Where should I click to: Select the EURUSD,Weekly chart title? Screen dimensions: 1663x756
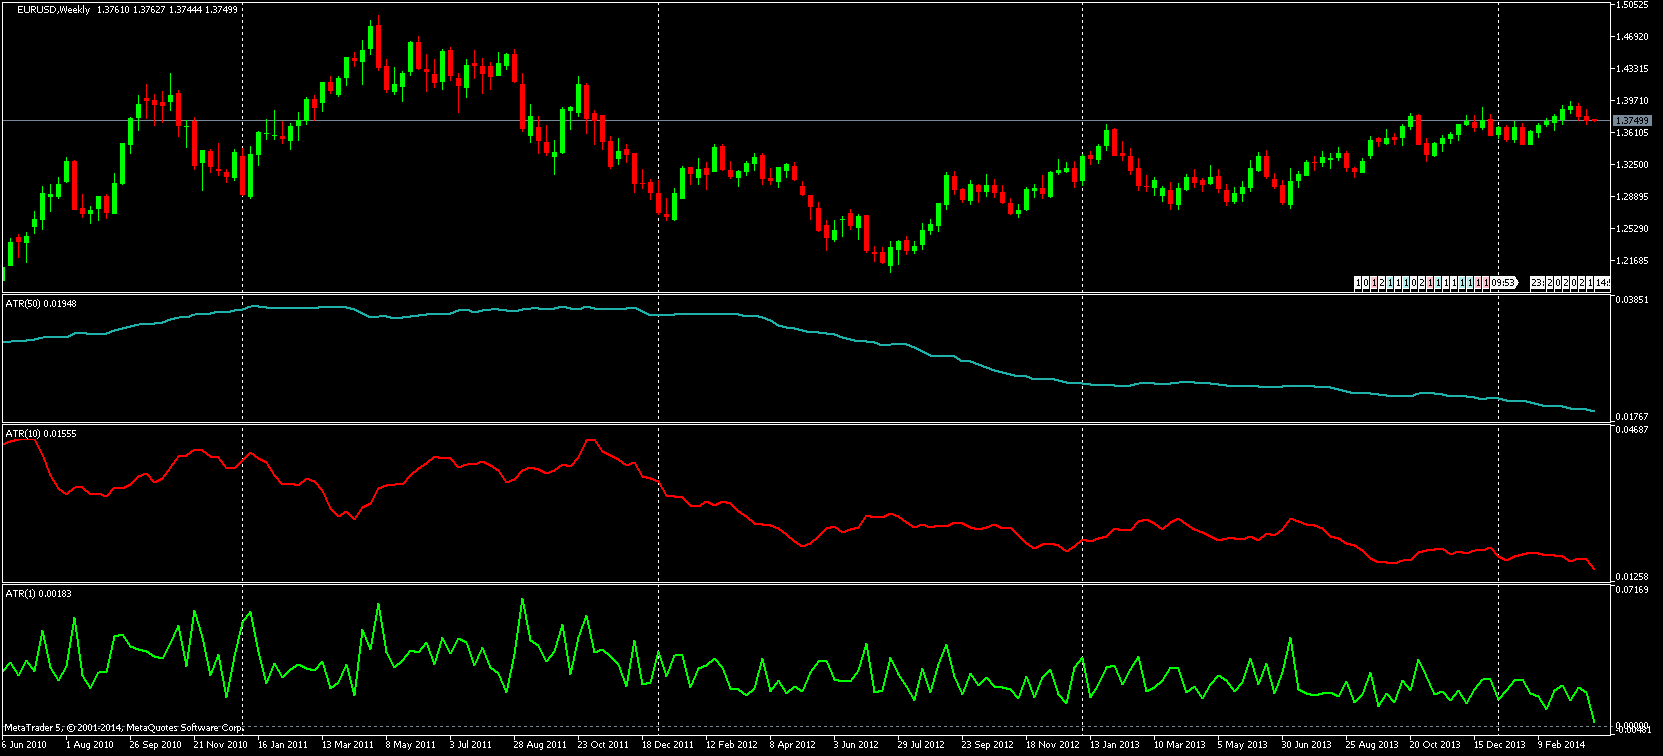pyautogui.click(x=51, y=9)
